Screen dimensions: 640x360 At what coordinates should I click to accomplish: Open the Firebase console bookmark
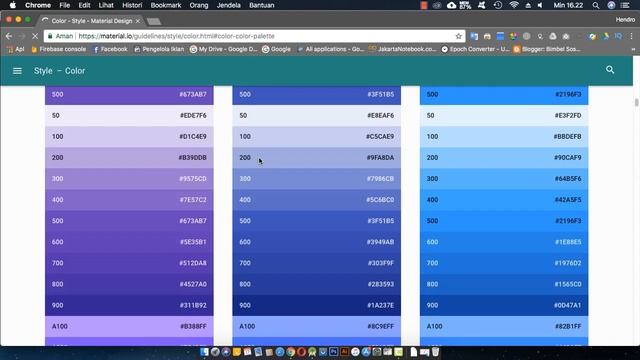click(x=58, y=49)
